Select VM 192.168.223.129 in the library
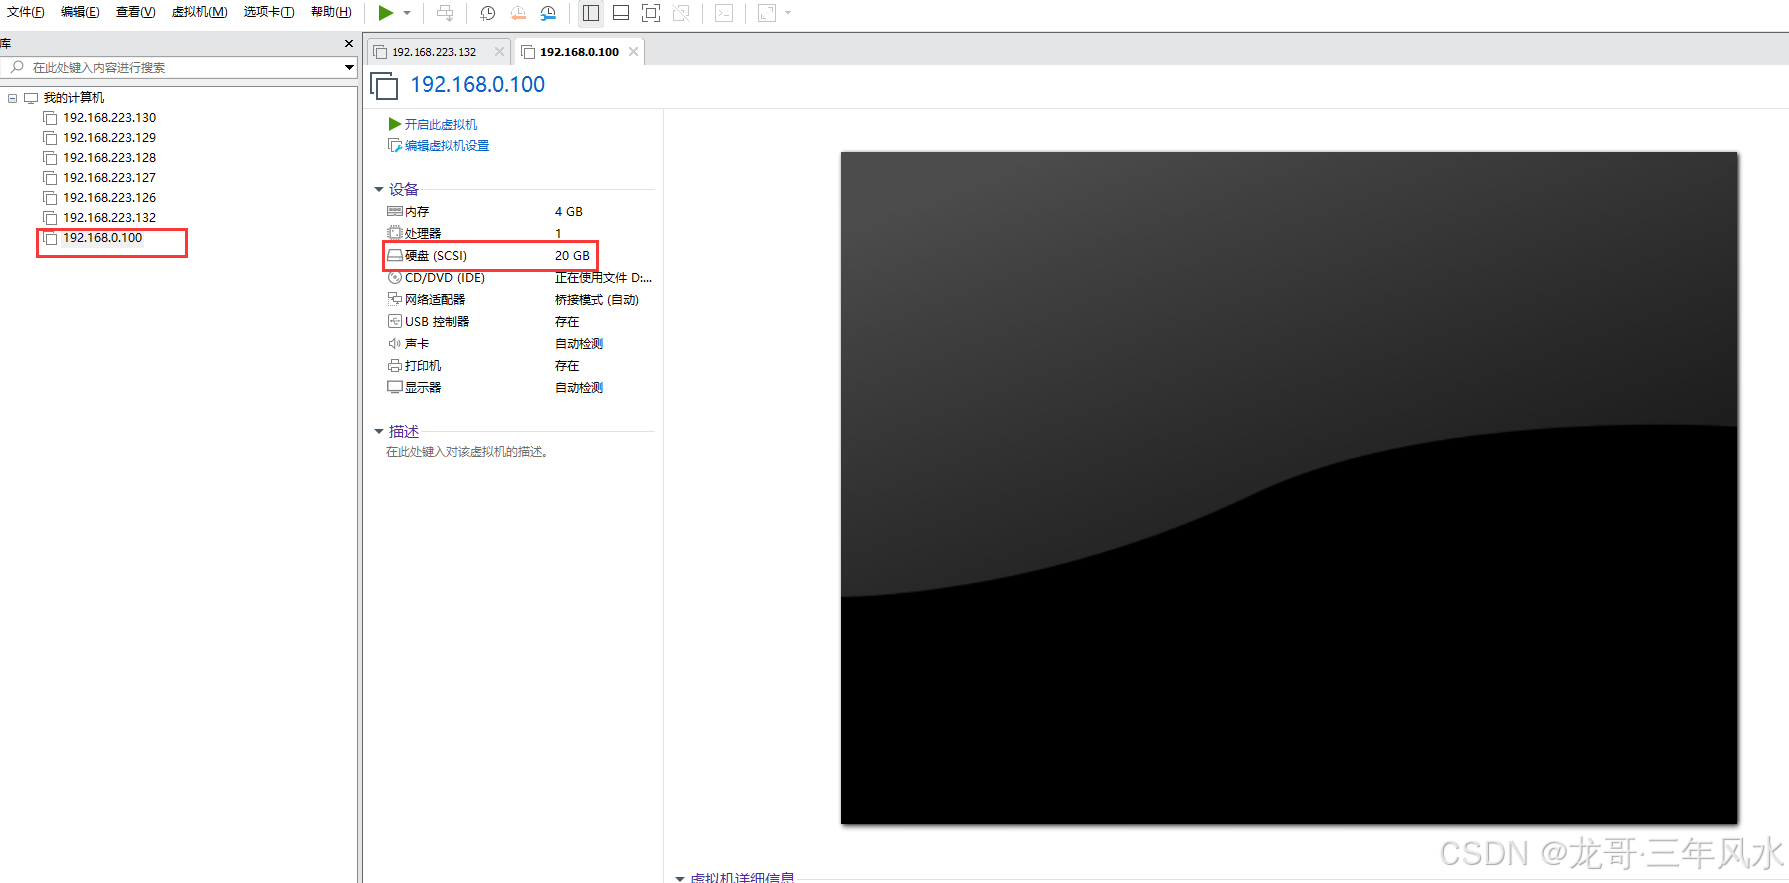1789x883 pixels. click(109, 137)
